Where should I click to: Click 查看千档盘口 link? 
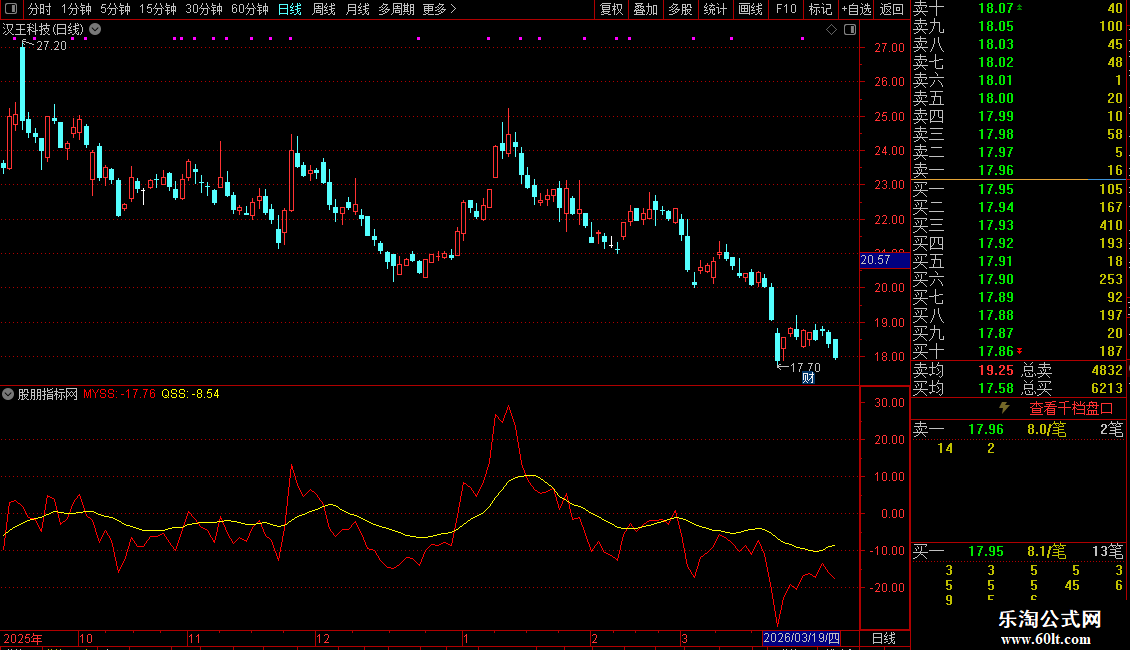pos(1071,408)
